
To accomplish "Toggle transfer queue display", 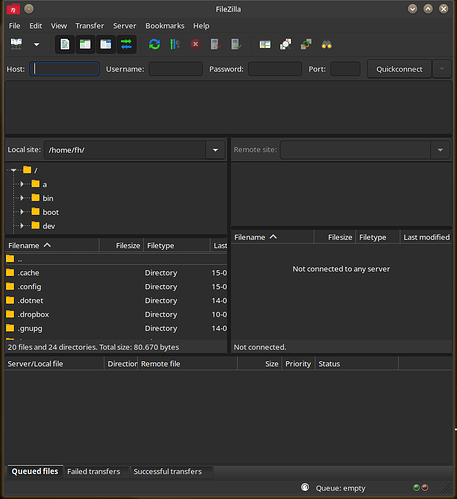I will [x=126, y=44].
